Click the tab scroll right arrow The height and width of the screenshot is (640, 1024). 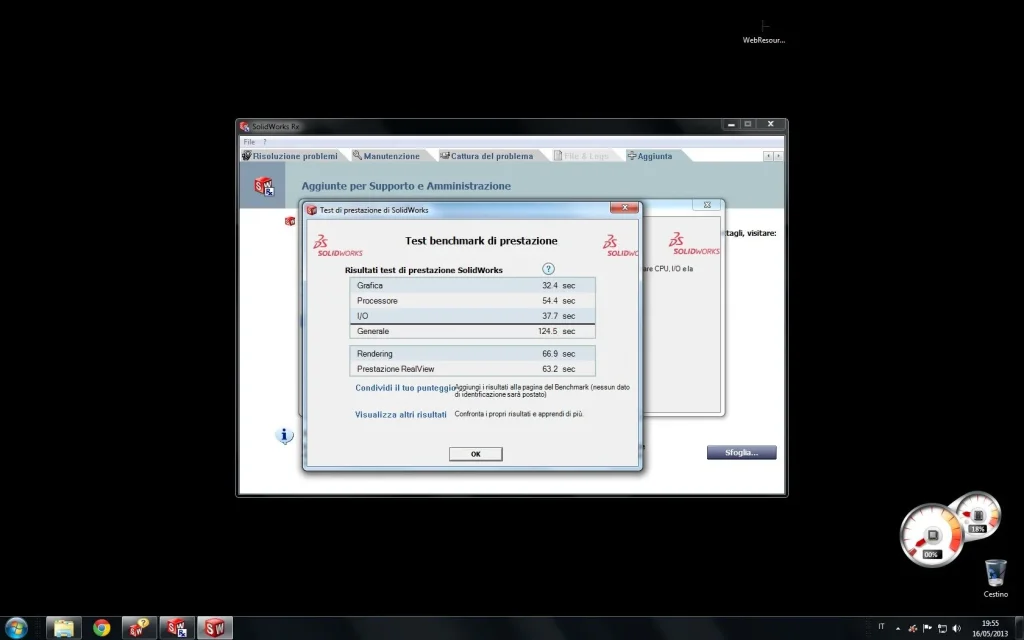click(x=778, y=156)
